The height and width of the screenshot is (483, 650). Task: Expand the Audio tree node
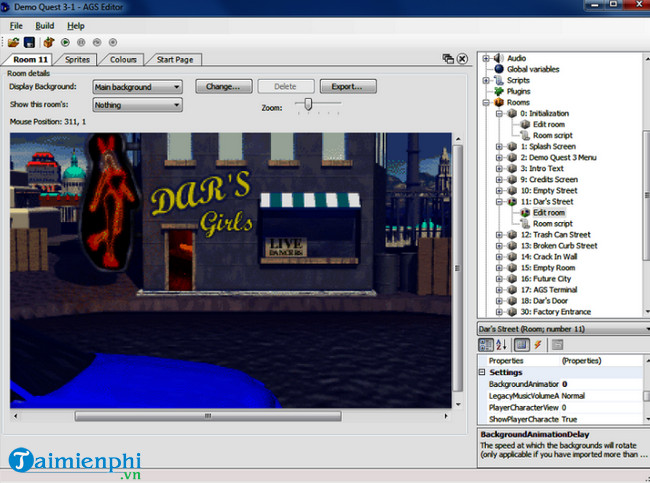click(x=486, y=58)
